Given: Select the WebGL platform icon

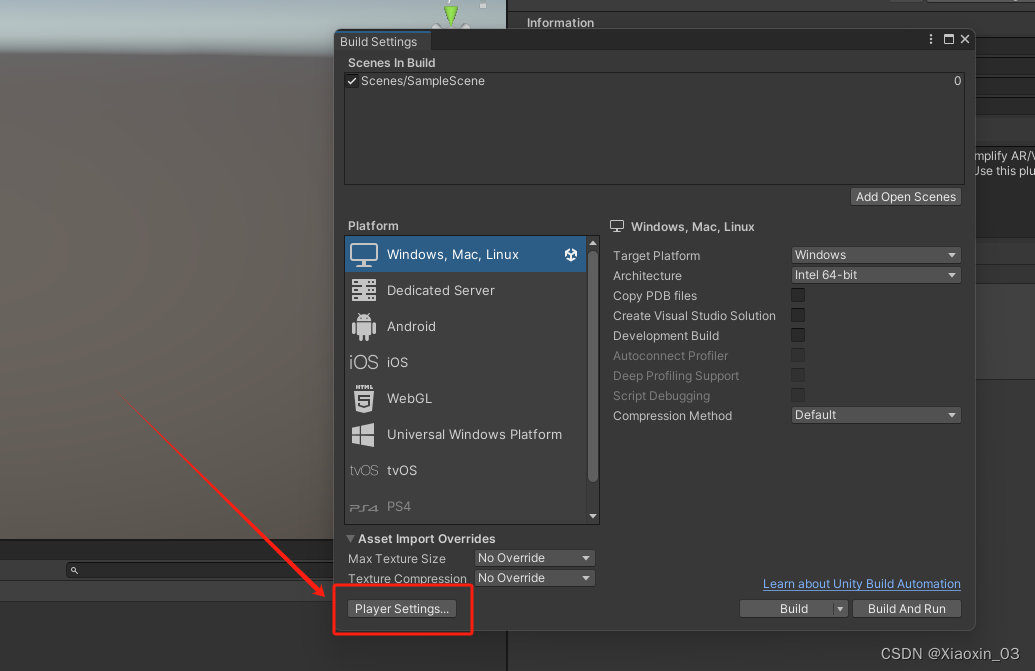Looking at the screenshot, I should 363,398.
